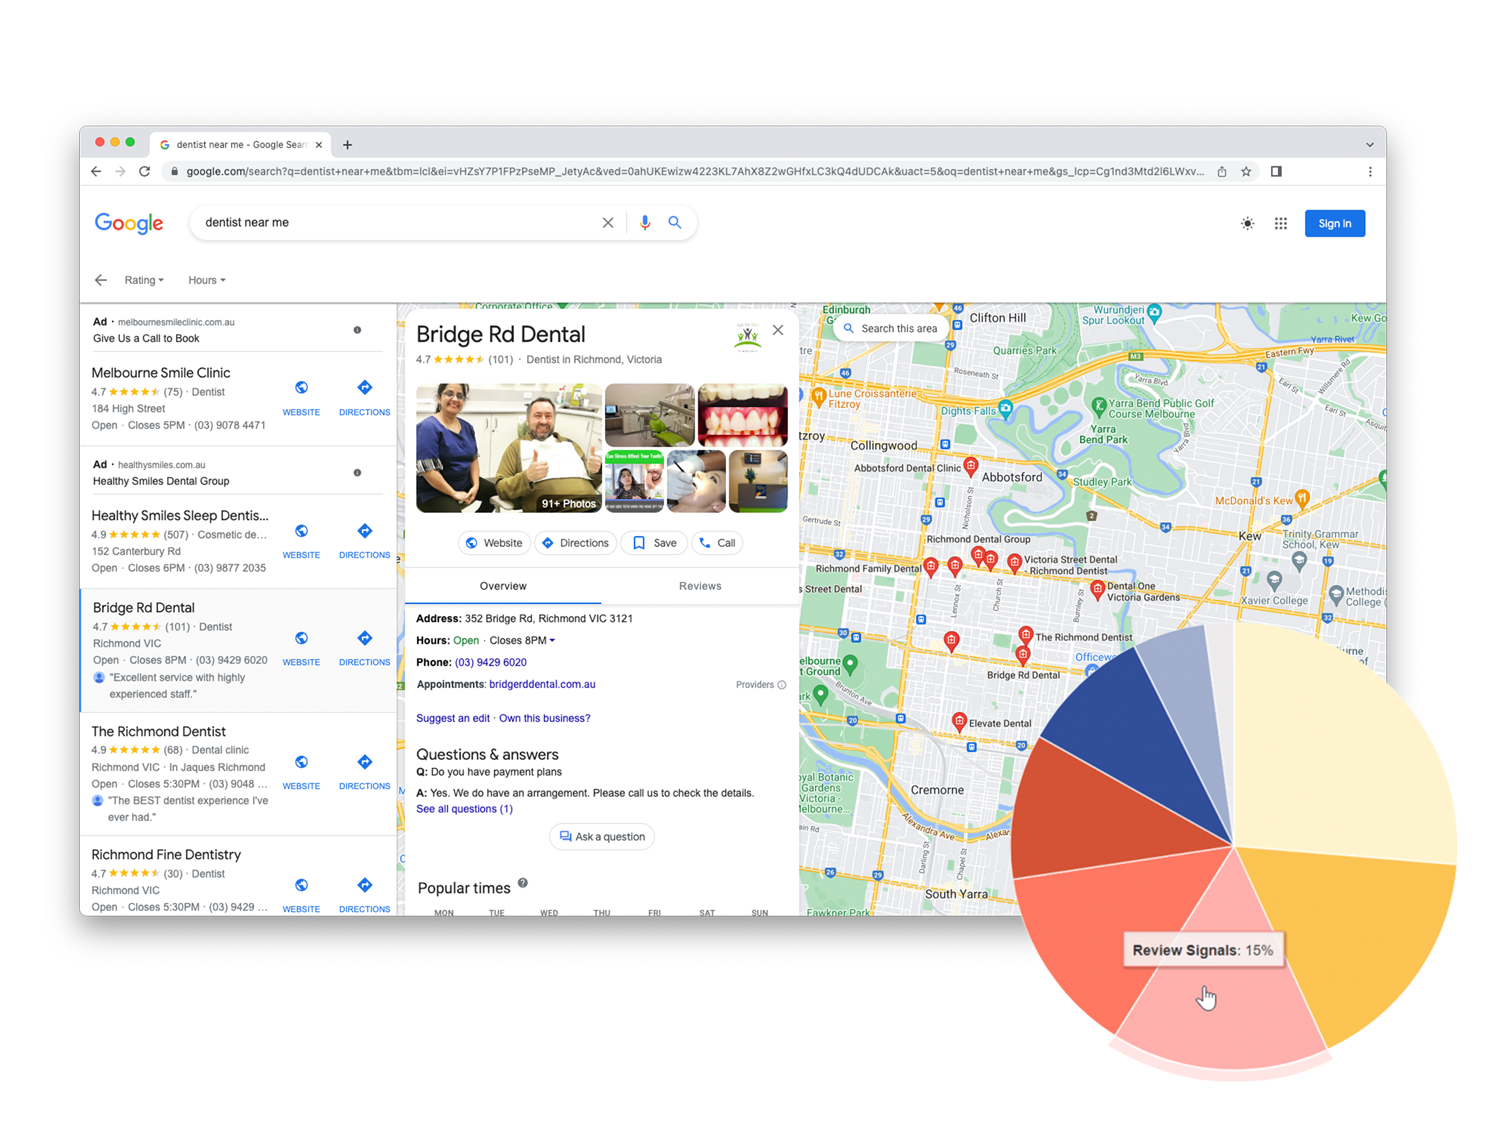1500x1126 pixels.
Task: Click the Sign in button
Action: coord(1334,223)
